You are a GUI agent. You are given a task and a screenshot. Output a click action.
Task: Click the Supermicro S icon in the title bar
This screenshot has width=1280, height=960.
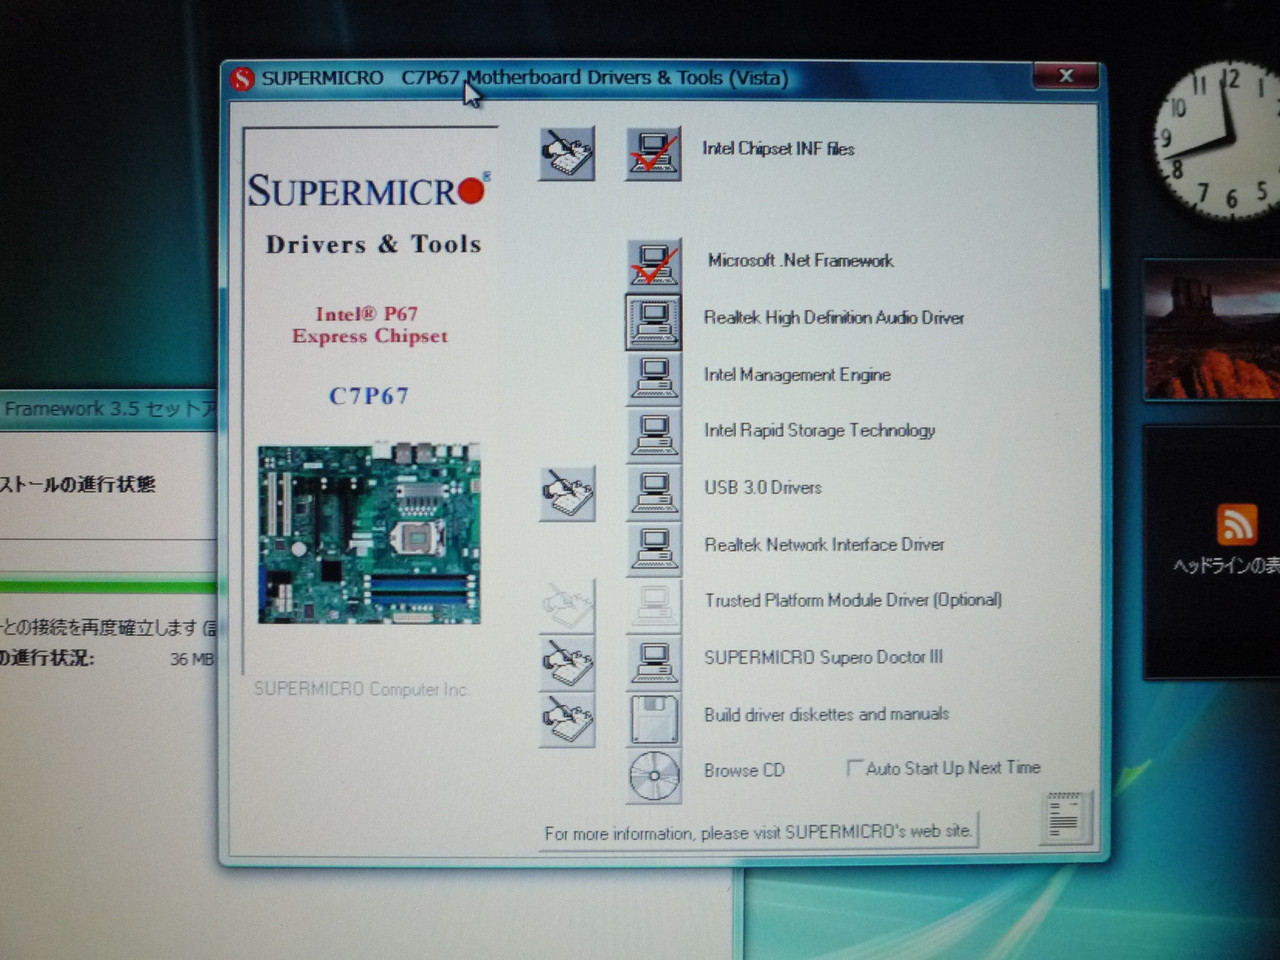[x=242, y=79]
